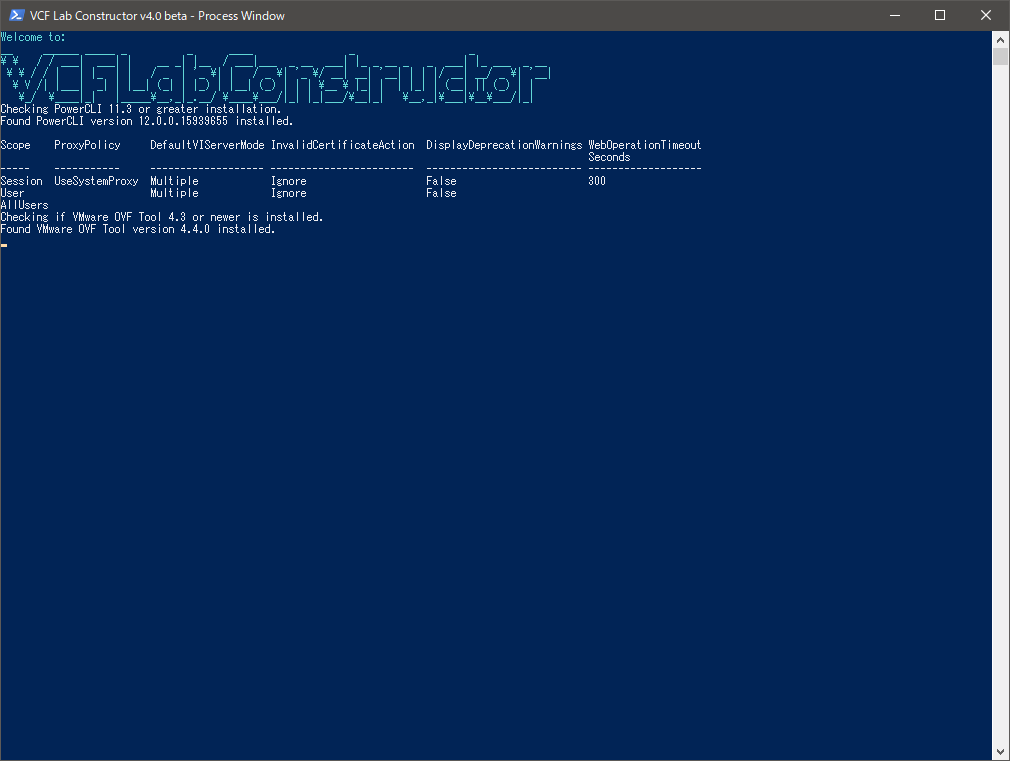The width and height of the screenshot is (1010, 761).
Task: Click the Scope column header
Action: coord(16,145)
